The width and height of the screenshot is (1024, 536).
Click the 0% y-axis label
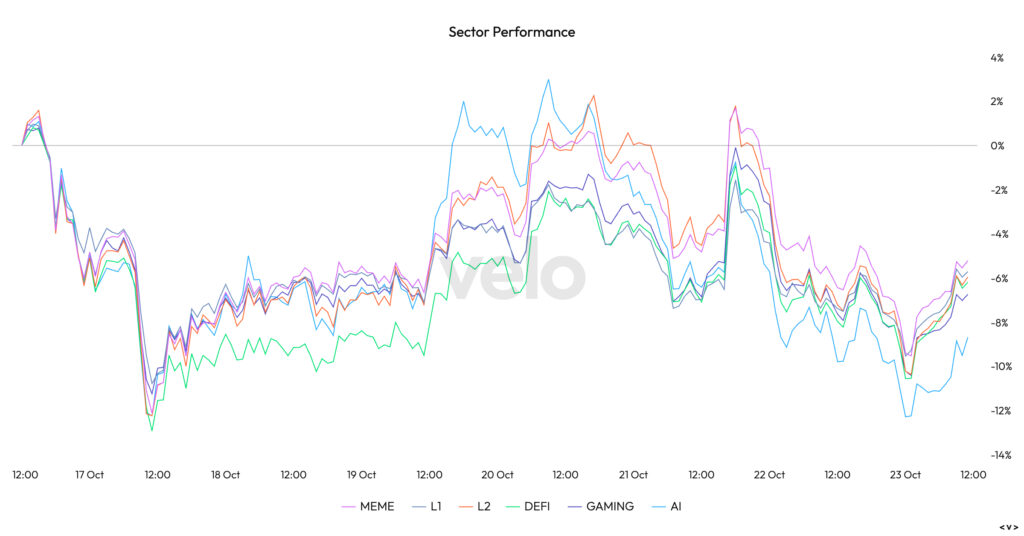(x=997, y=146)
